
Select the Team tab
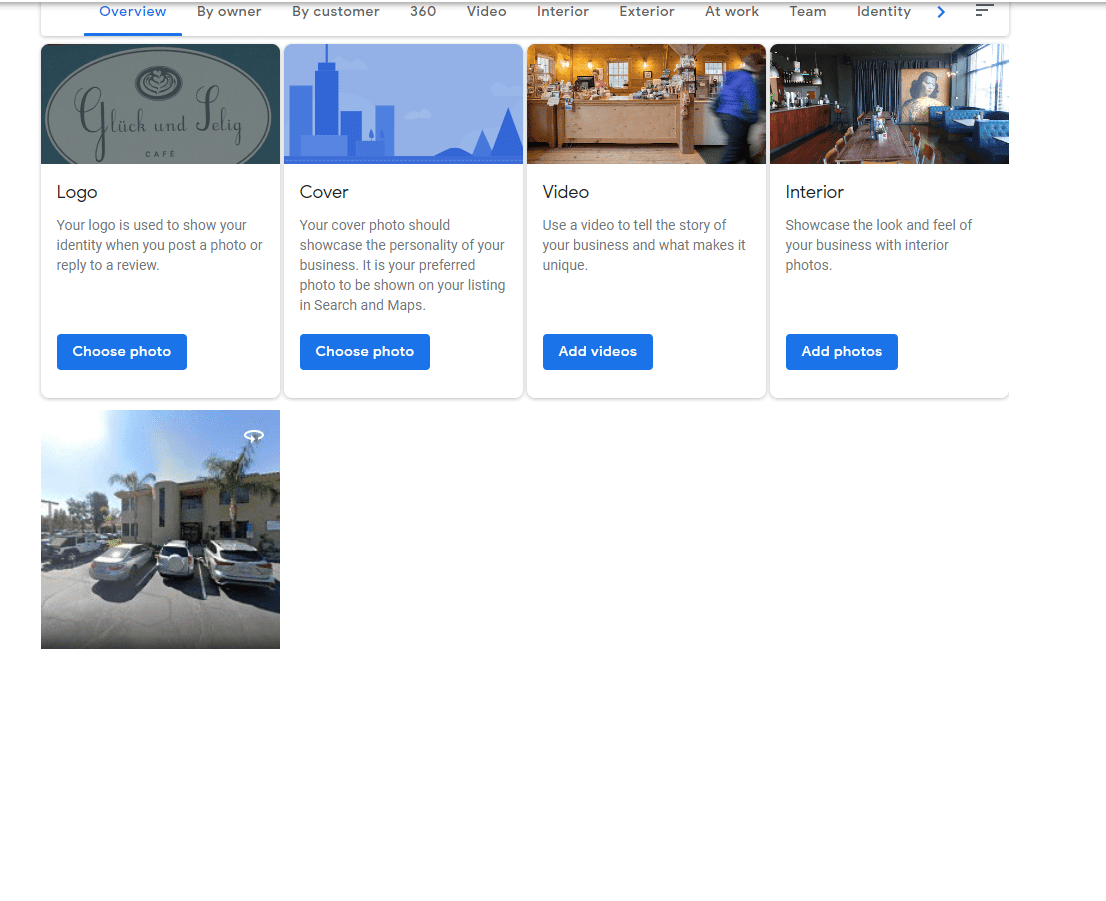[808, 12]
